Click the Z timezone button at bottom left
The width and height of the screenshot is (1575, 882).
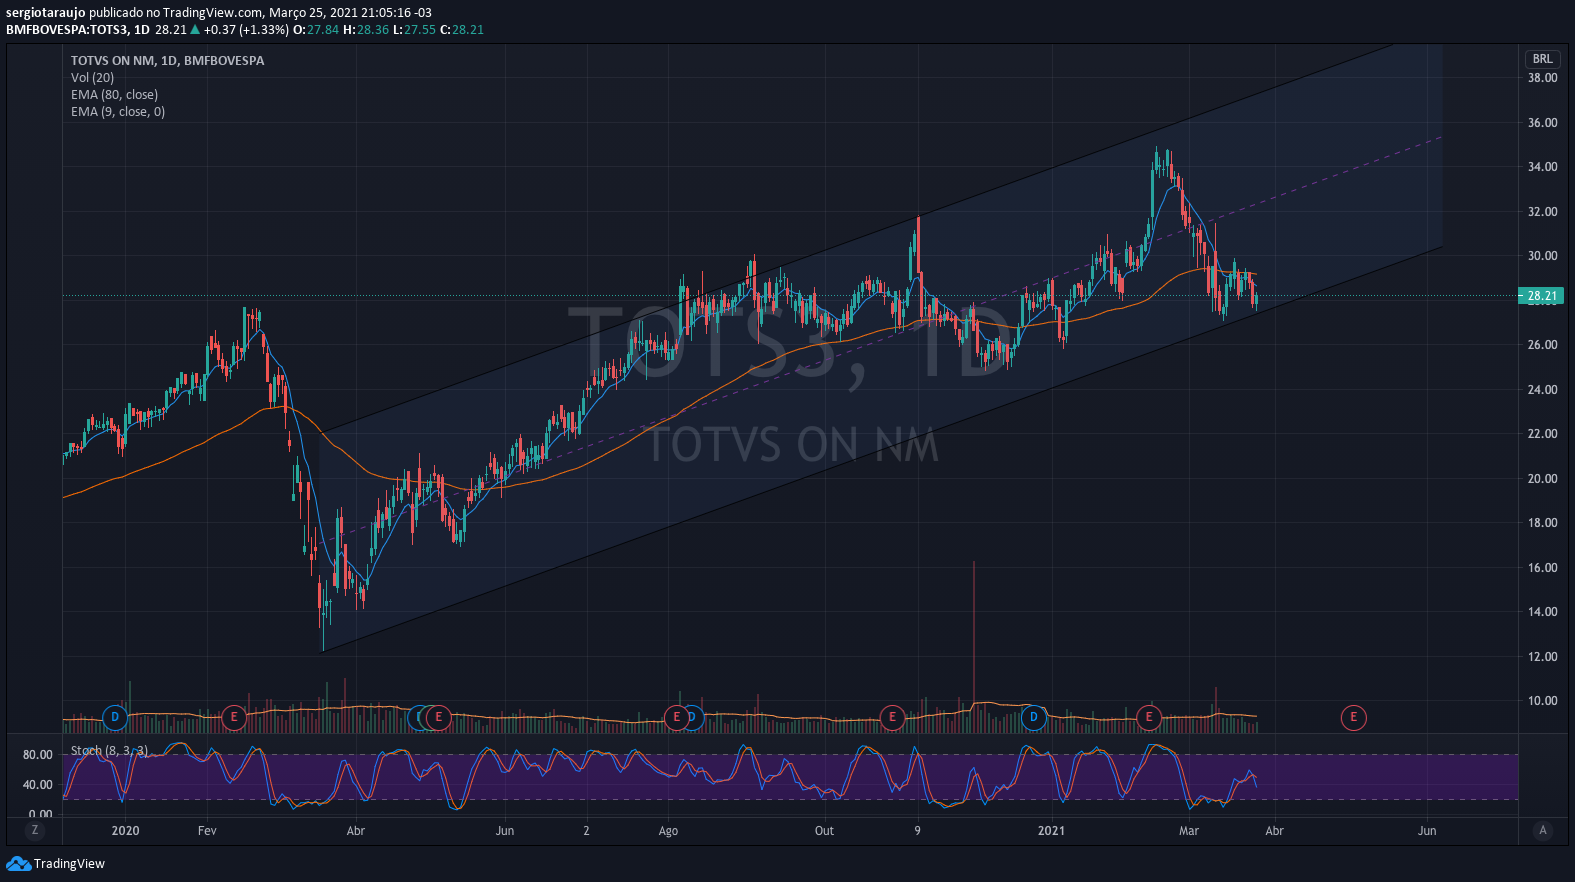(x=35, y=830)
